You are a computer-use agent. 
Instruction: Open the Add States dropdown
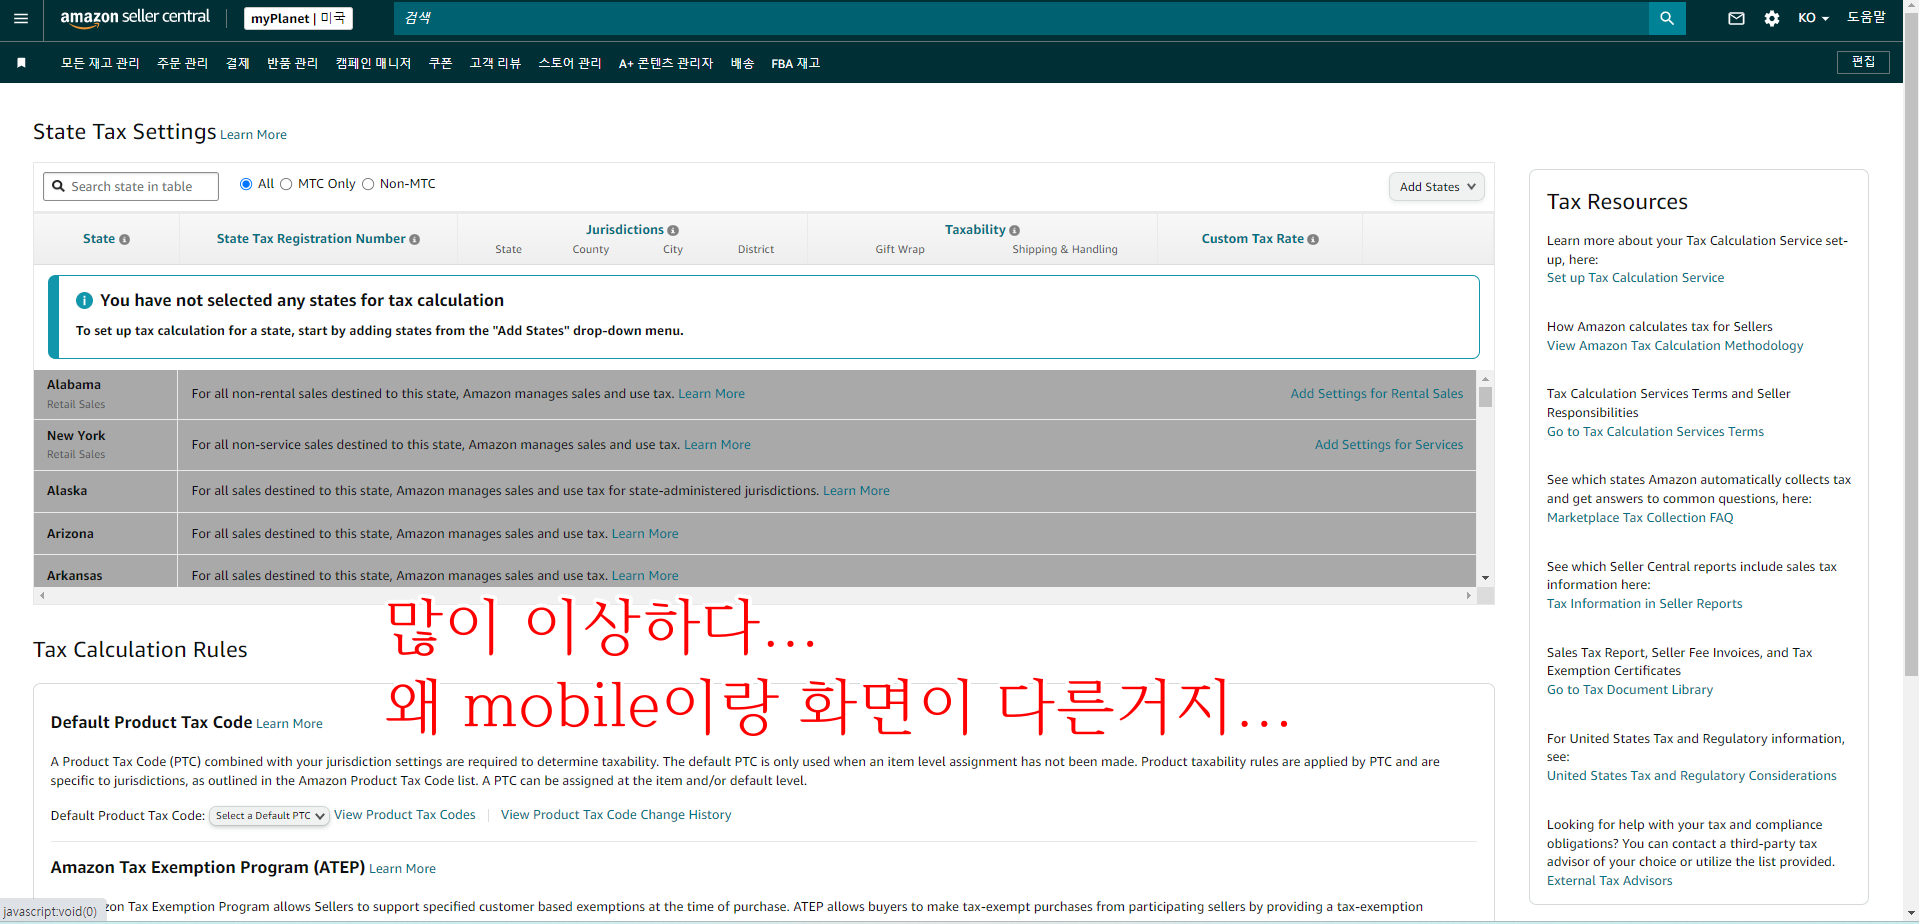click(x=1436, y=187)
